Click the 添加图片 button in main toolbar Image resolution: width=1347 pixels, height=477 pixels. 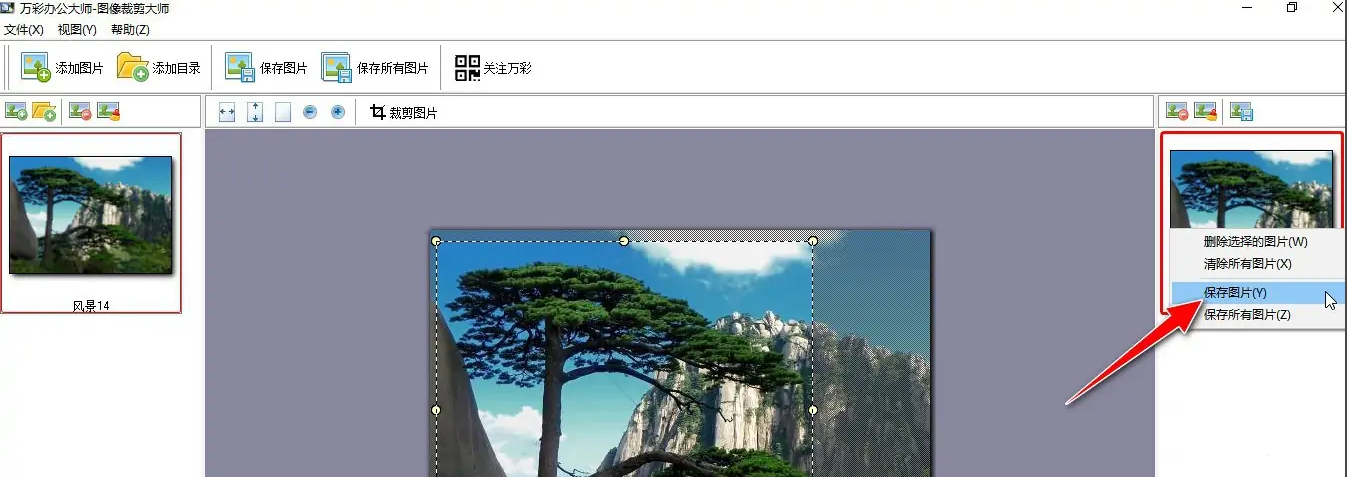[x=62, y=68]
